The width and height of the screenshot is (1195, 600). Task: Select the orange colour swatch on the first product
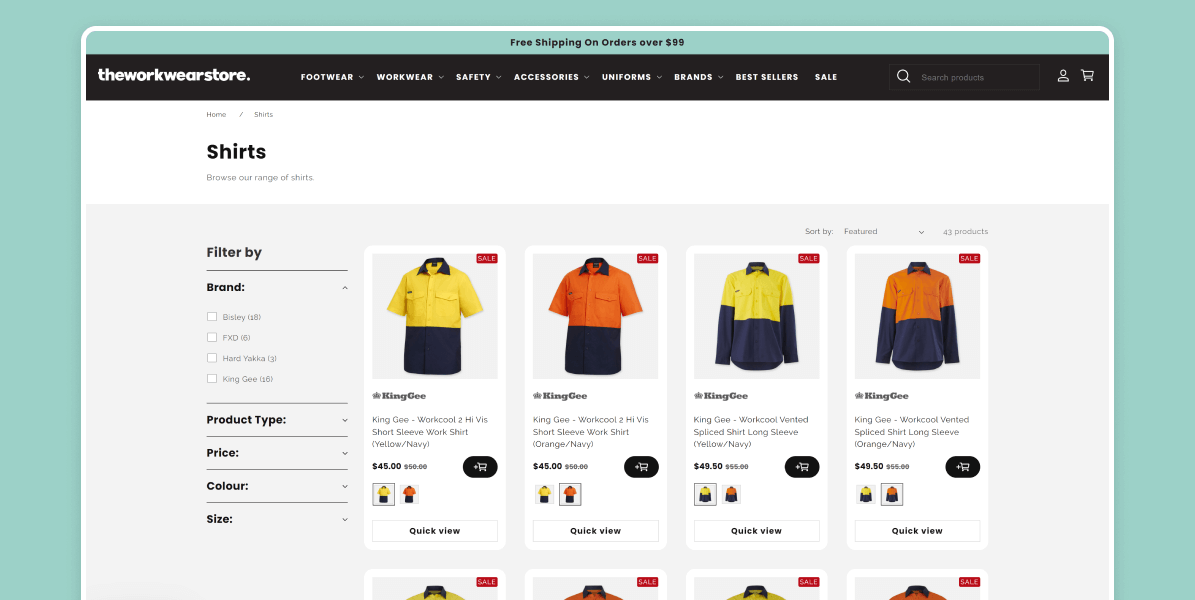(x=410, y=493)
